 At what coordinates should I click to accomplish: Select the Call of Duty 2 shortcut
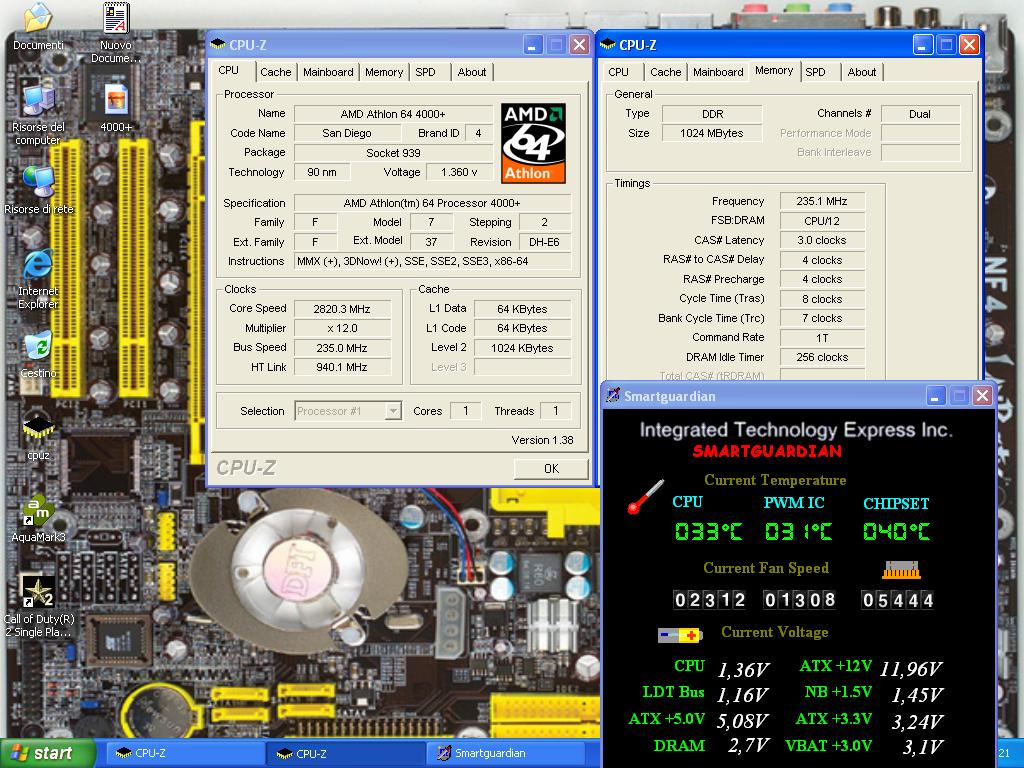click(38, 593)
